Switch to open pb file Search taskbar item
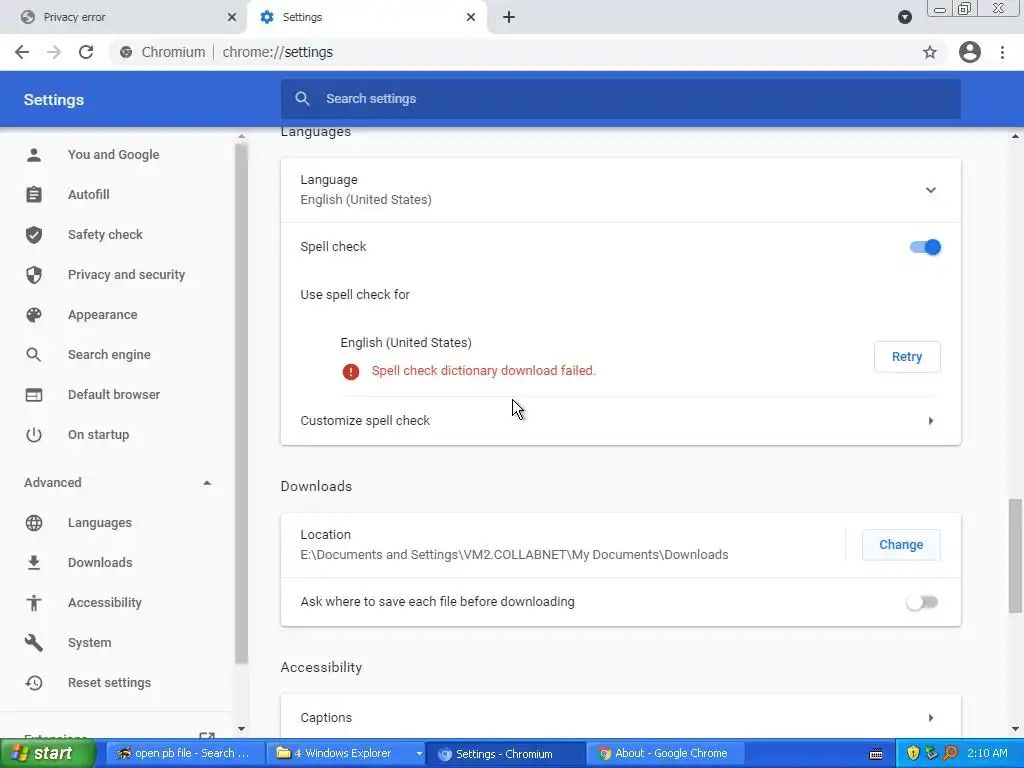 click(185, 753)
